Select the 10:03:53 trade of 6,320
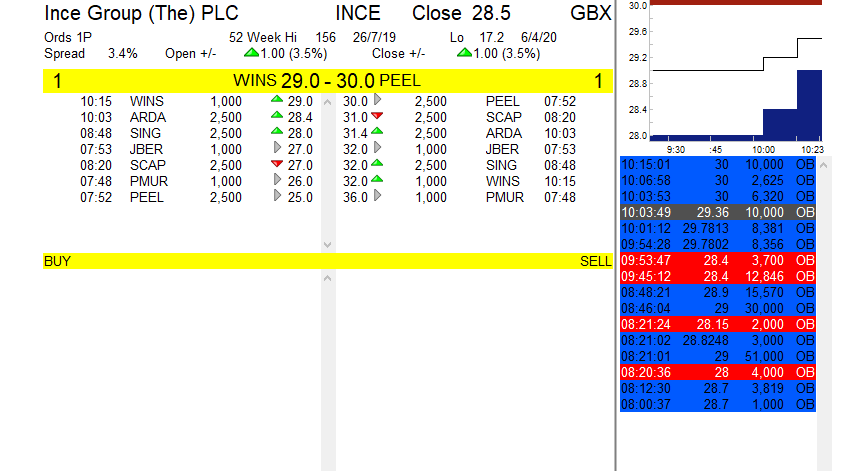Screen dimensions: 854x471 (x=718, y=197)
